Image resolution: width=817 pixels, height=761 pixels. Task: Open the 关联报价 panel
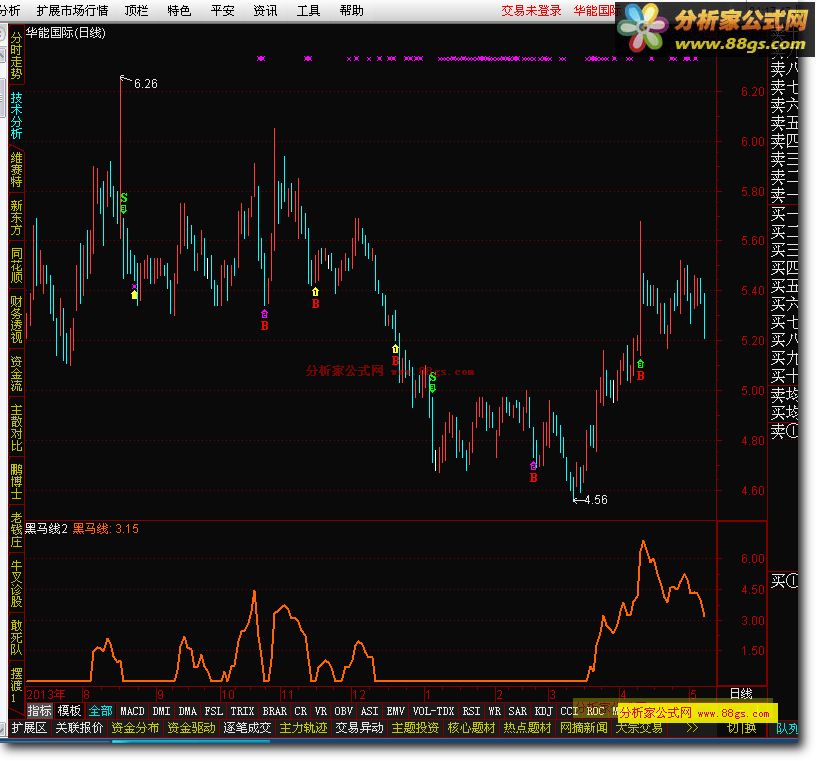[x=80, y=728]
